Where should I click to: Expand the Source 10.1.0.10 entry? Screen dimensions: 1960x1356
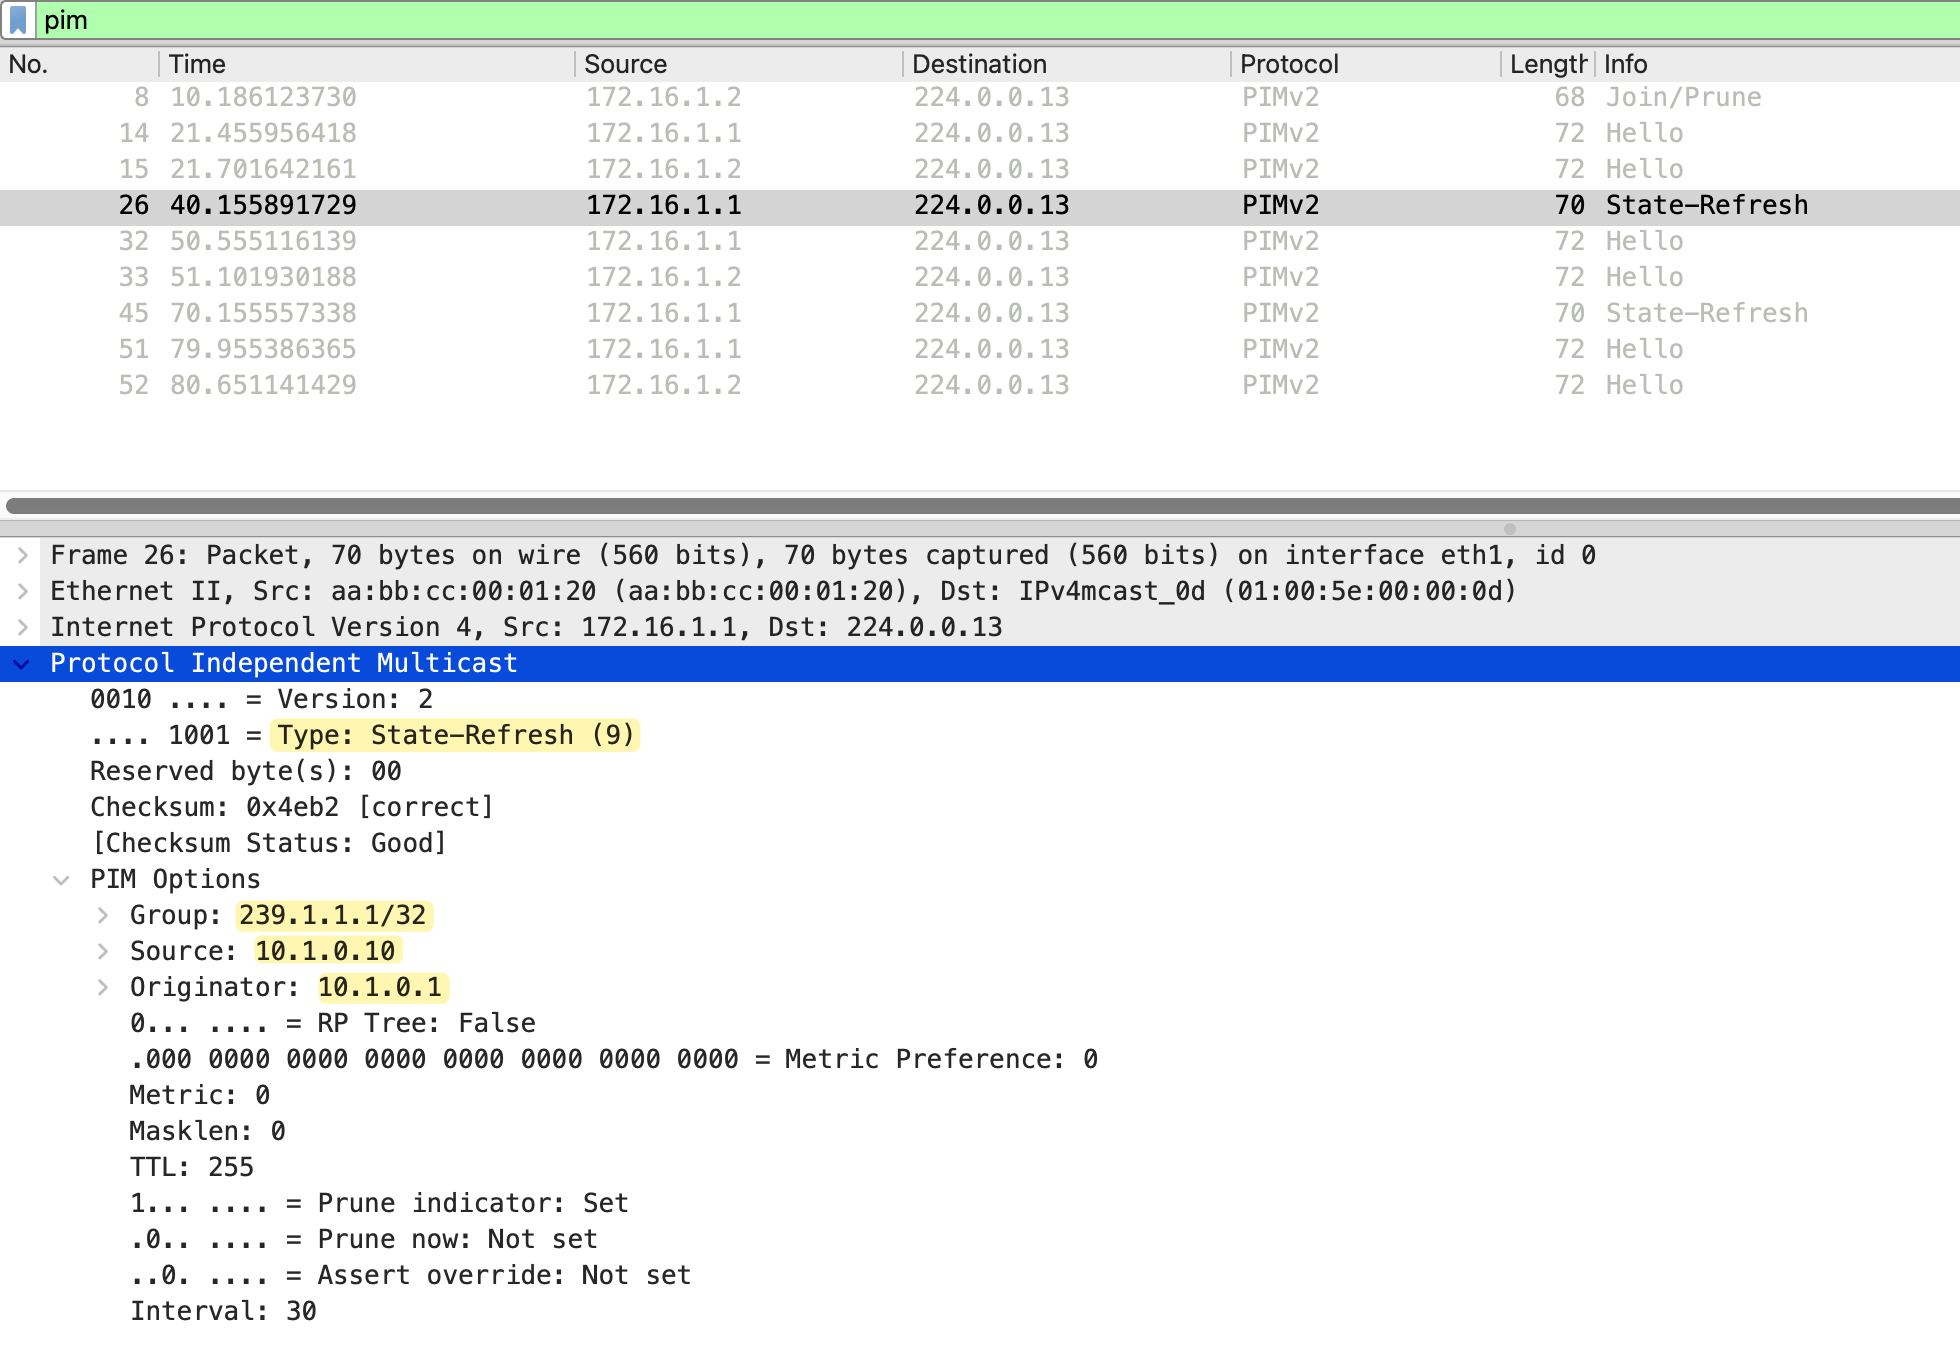click(x=102, y=951)
